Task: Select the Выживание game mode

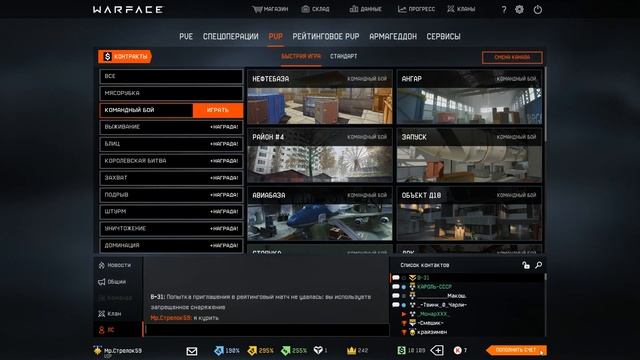Action: [171, 127]
